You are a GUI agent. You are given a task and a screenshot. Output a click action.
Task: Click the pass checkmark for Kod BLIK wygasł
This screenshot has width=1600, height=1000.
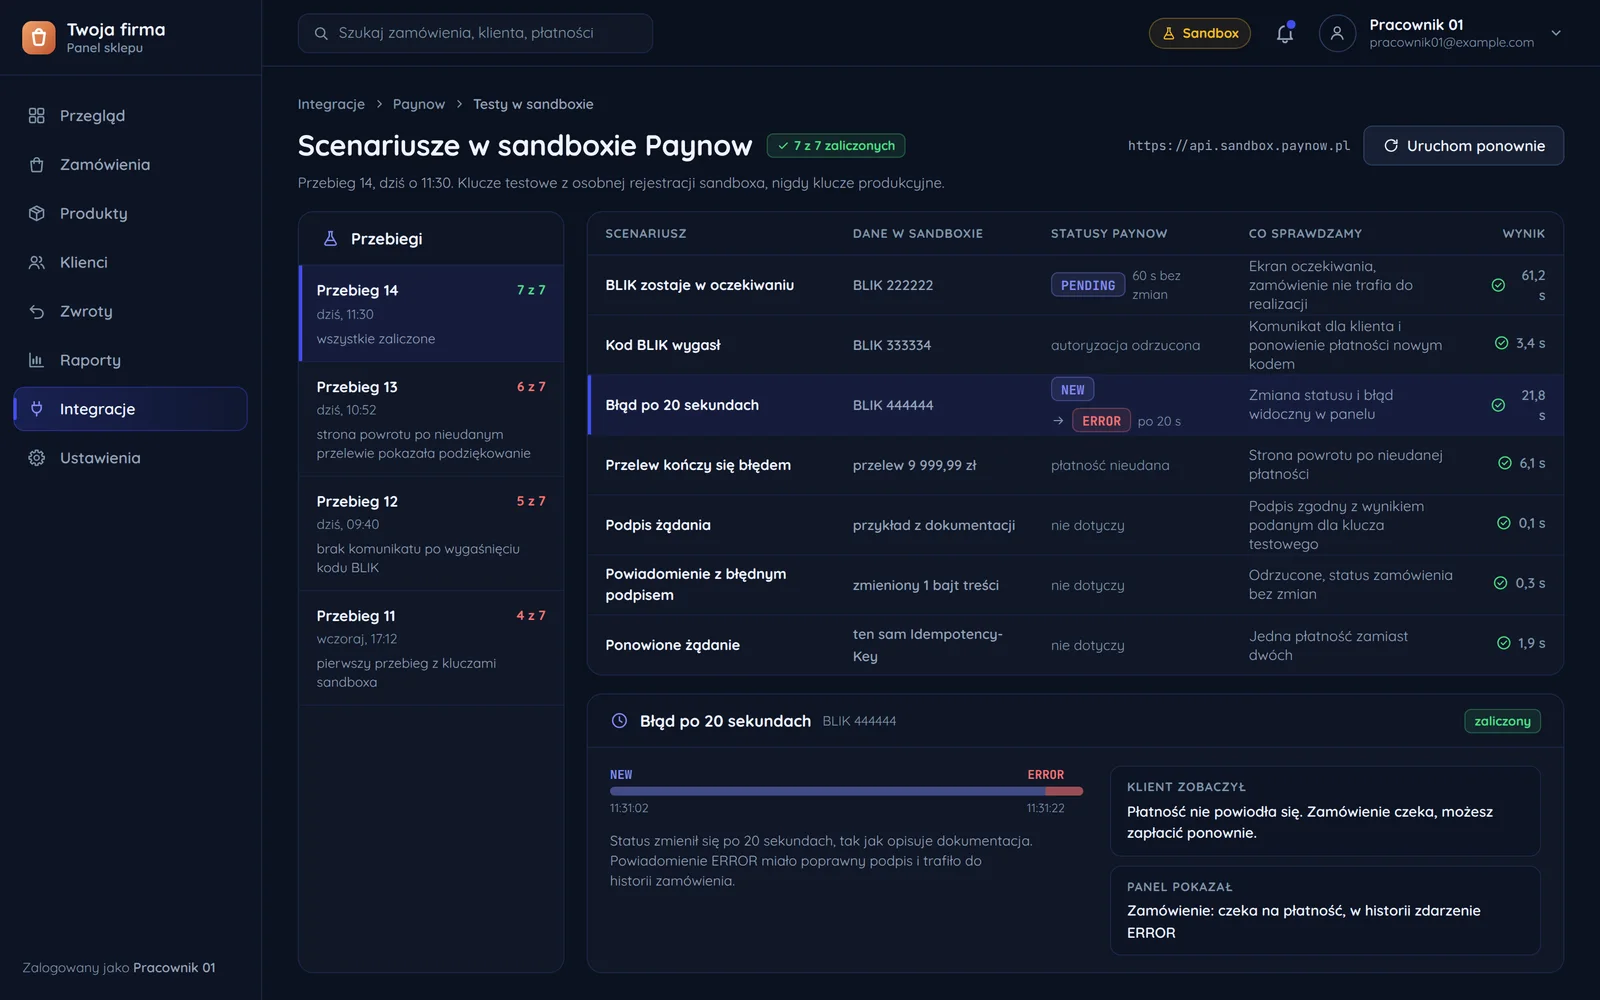[1501, 343]
